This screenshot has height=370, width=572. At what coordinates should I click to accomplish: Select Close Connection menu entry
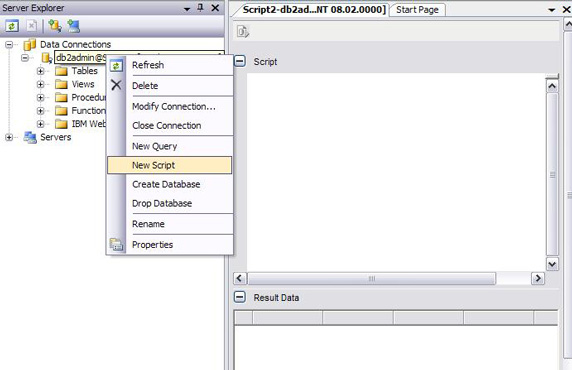coord(170,126)
